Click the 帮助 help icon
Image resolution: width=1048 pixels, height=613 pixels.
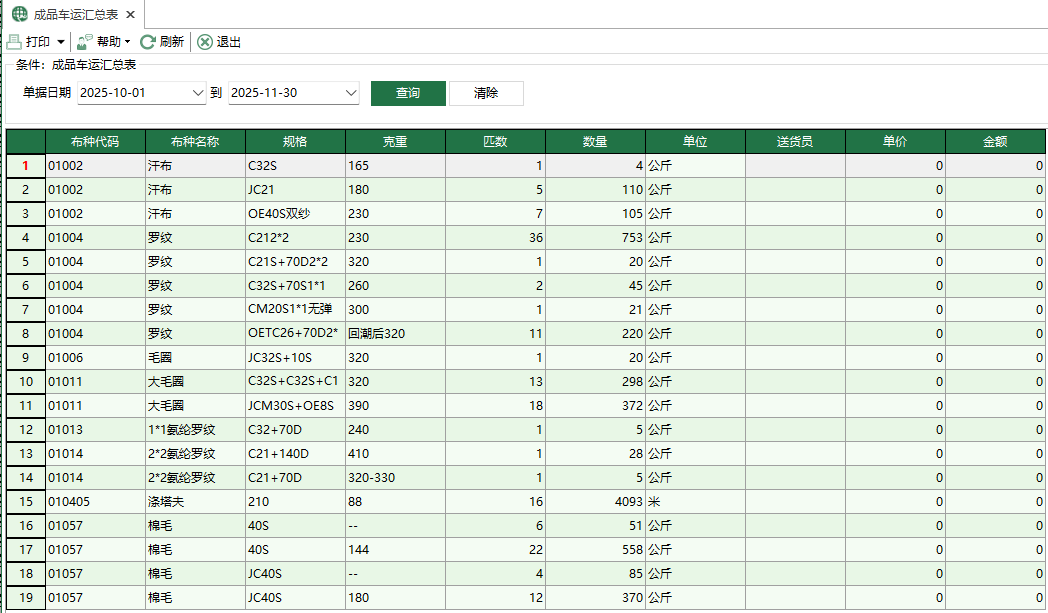coord(85,42)
